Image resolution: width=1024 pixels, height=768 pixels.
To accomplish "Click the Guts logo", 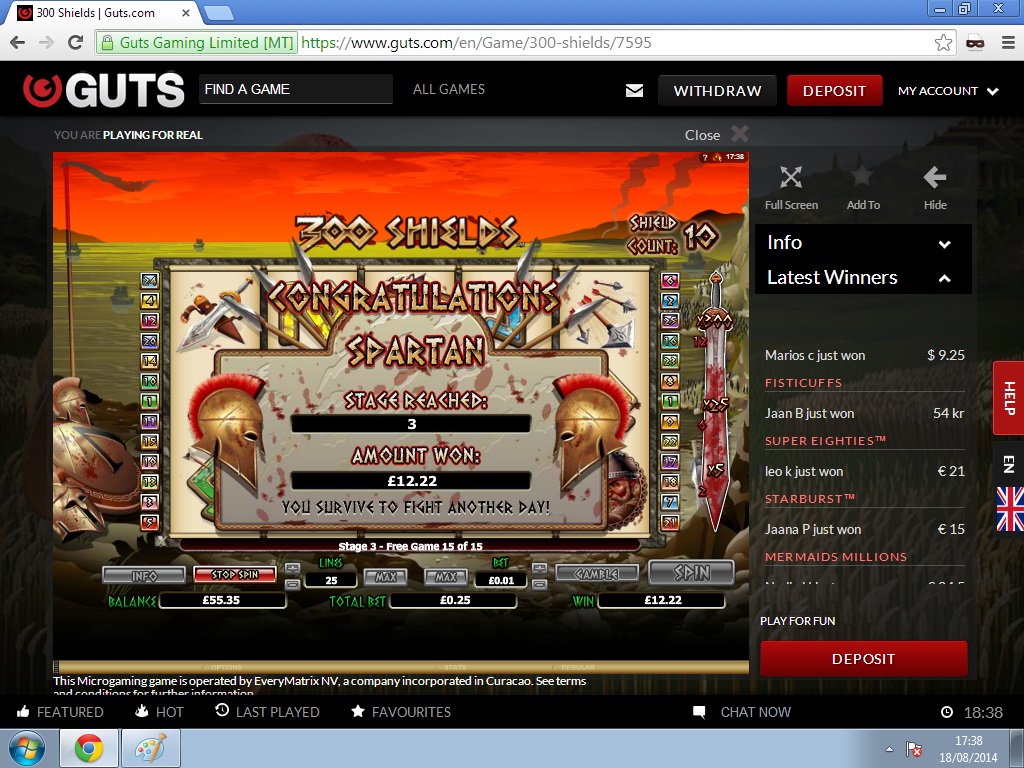I will [x=104, y=90].
